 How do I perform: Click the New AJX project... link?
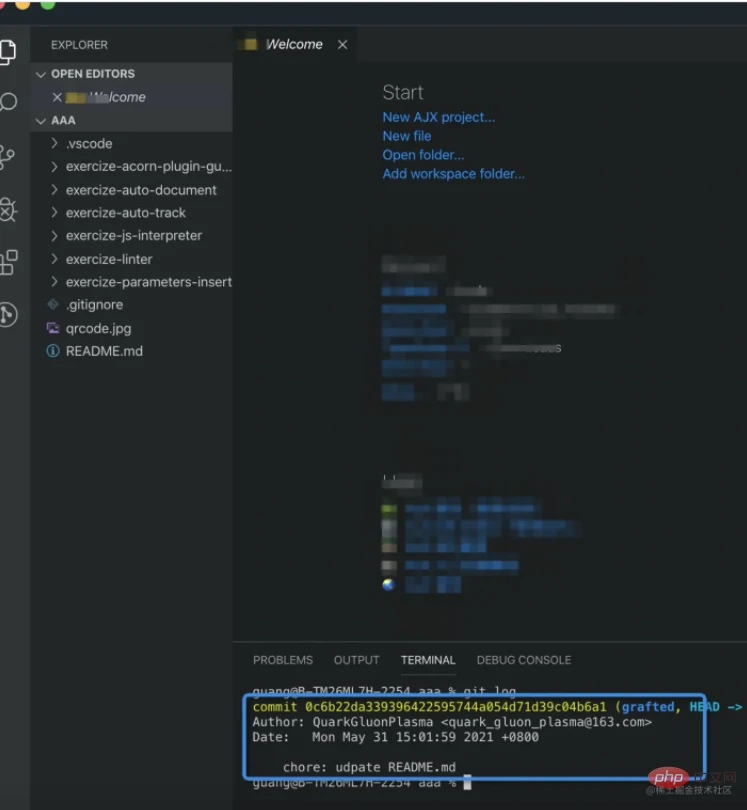(439, 117)
